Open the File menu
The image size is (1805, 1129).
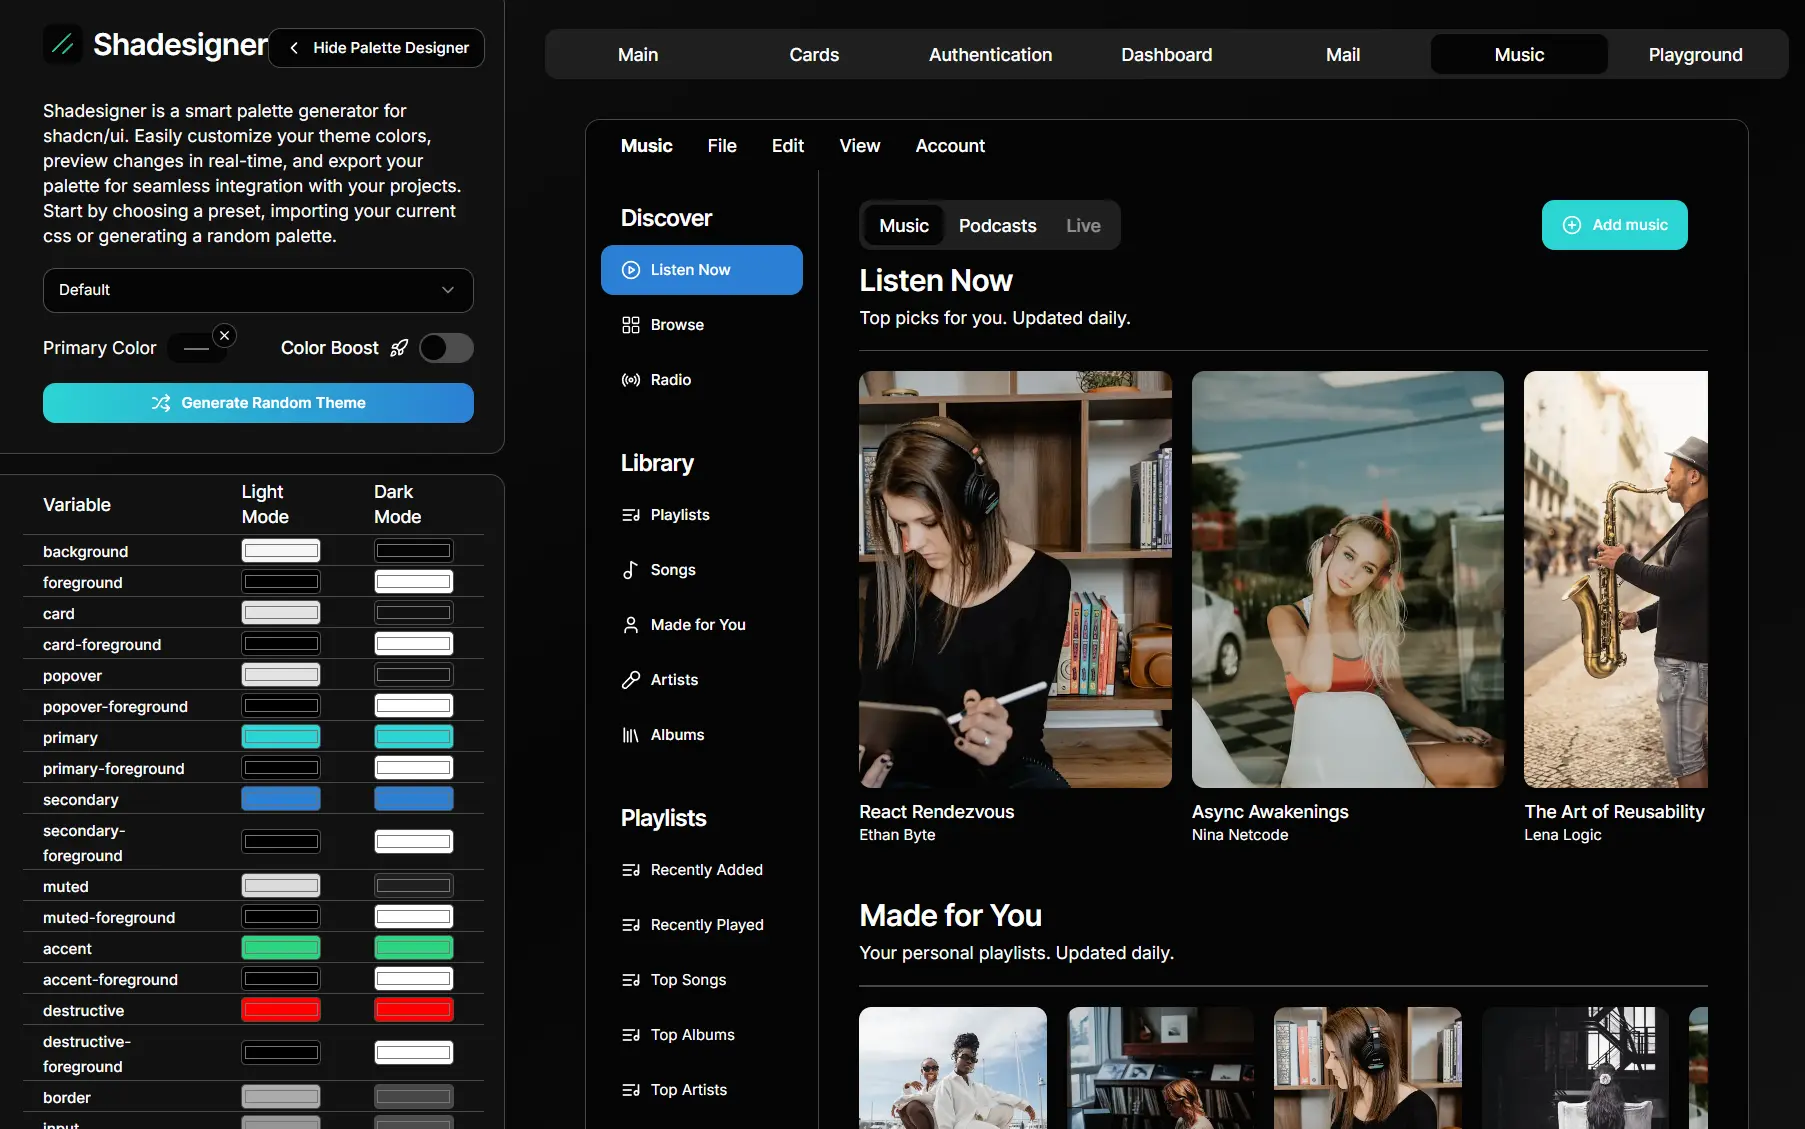pos(721,146)
